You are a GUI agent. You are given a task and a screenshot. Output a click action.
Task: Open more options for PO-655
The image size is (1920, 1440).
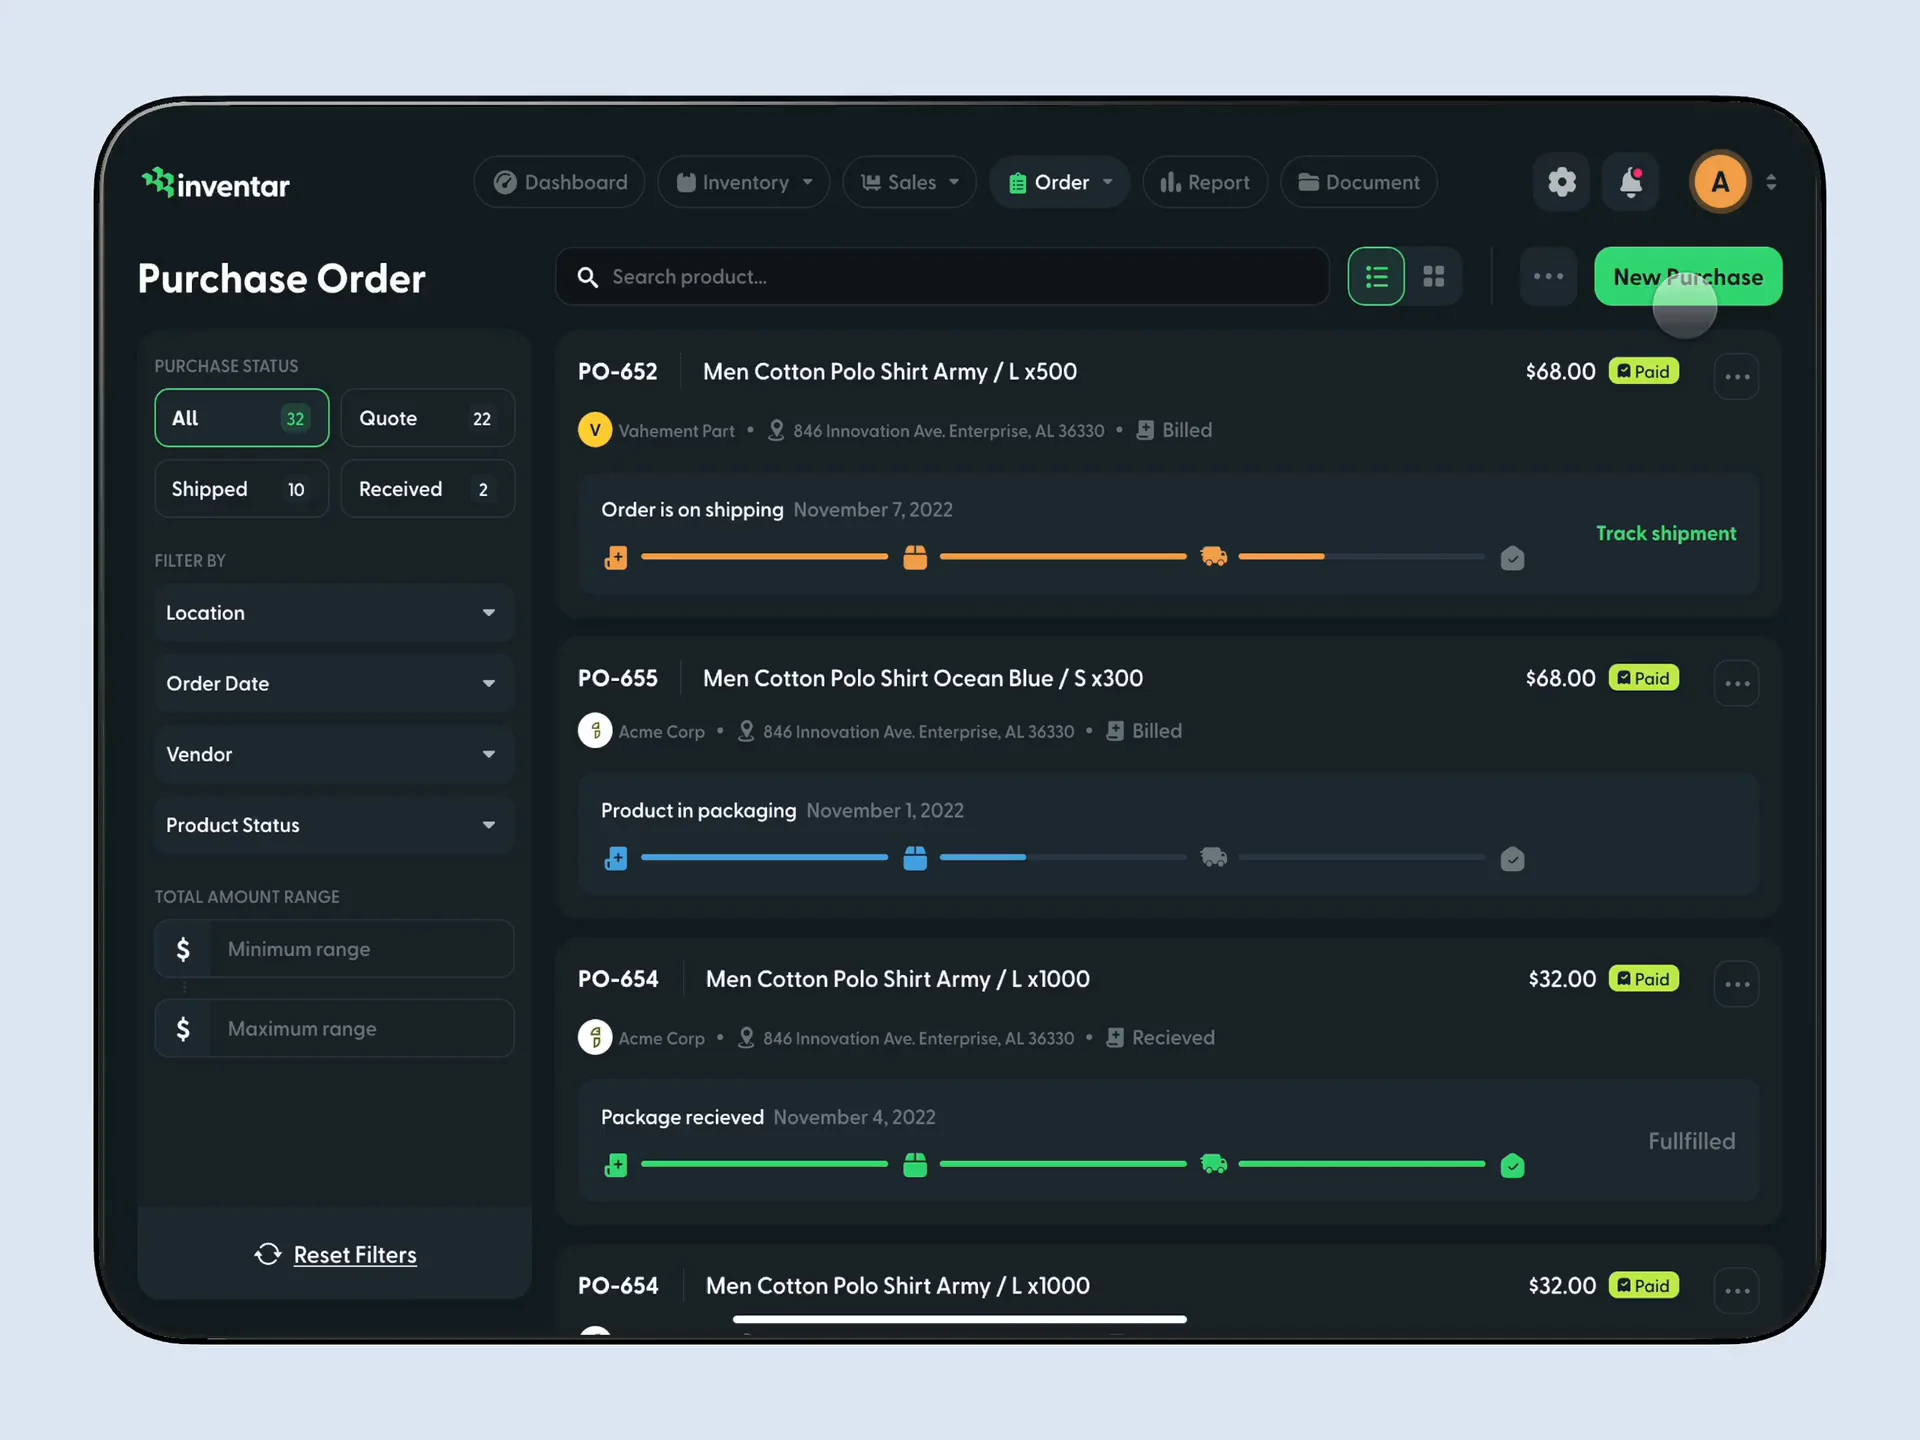1737,683
